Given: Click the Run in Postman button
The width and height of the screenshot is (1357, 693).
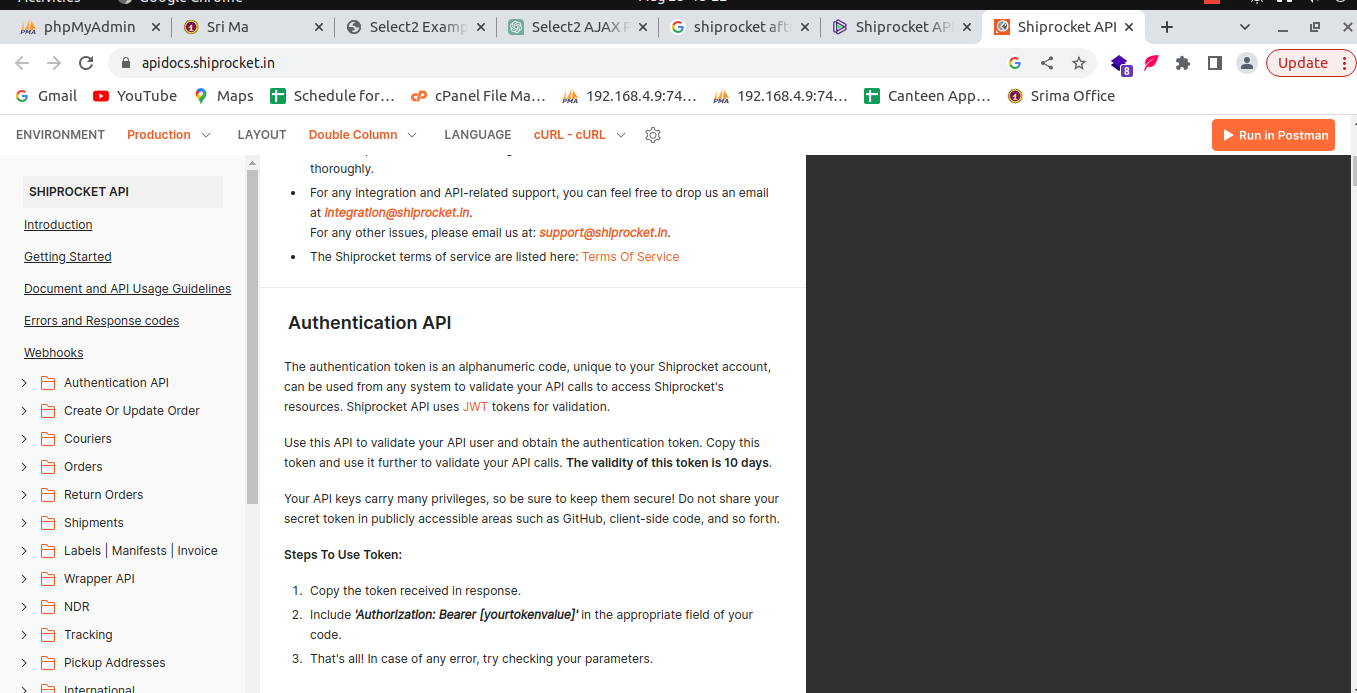Looking at the screenshot, I should click(x=1273, y=135).
